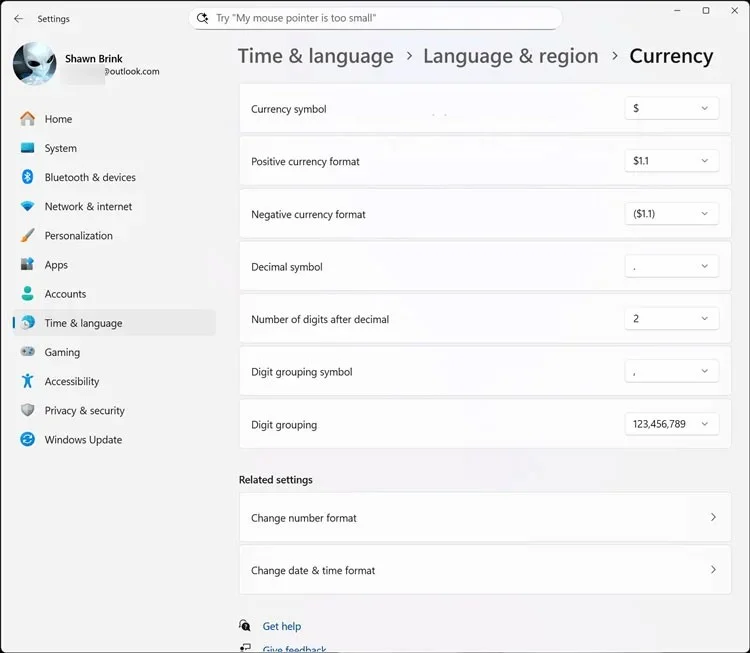Click the Bluetooth & devices sidebar icon
The width and height of the screenshot is (750, 653).
pos(27,177)
